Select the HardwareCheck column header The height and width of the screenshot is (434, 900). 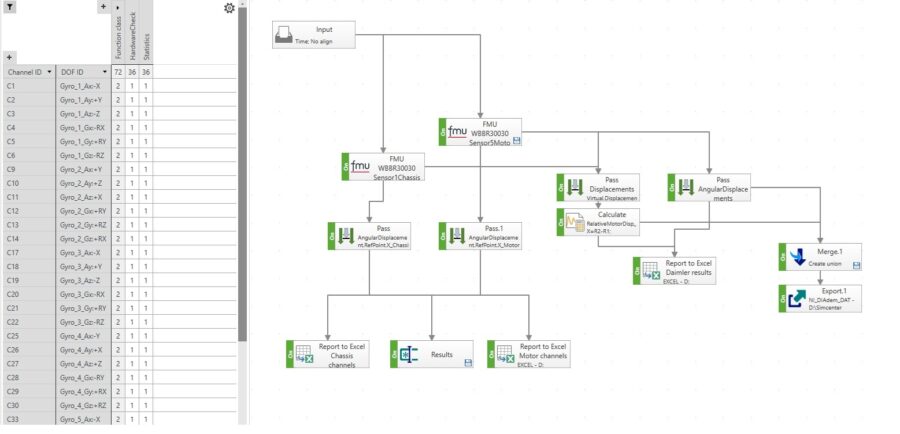(x=132, y=34)
